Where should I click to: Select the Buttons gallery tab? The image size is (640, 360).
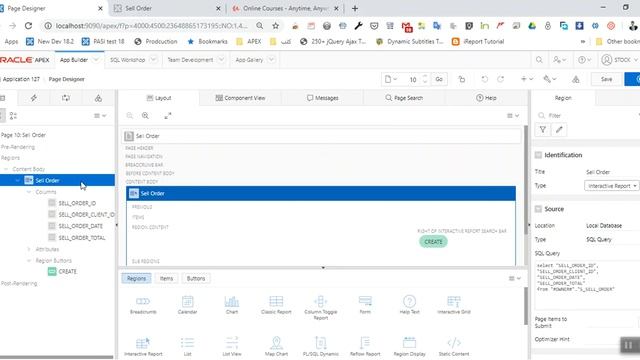pos(196,278)
